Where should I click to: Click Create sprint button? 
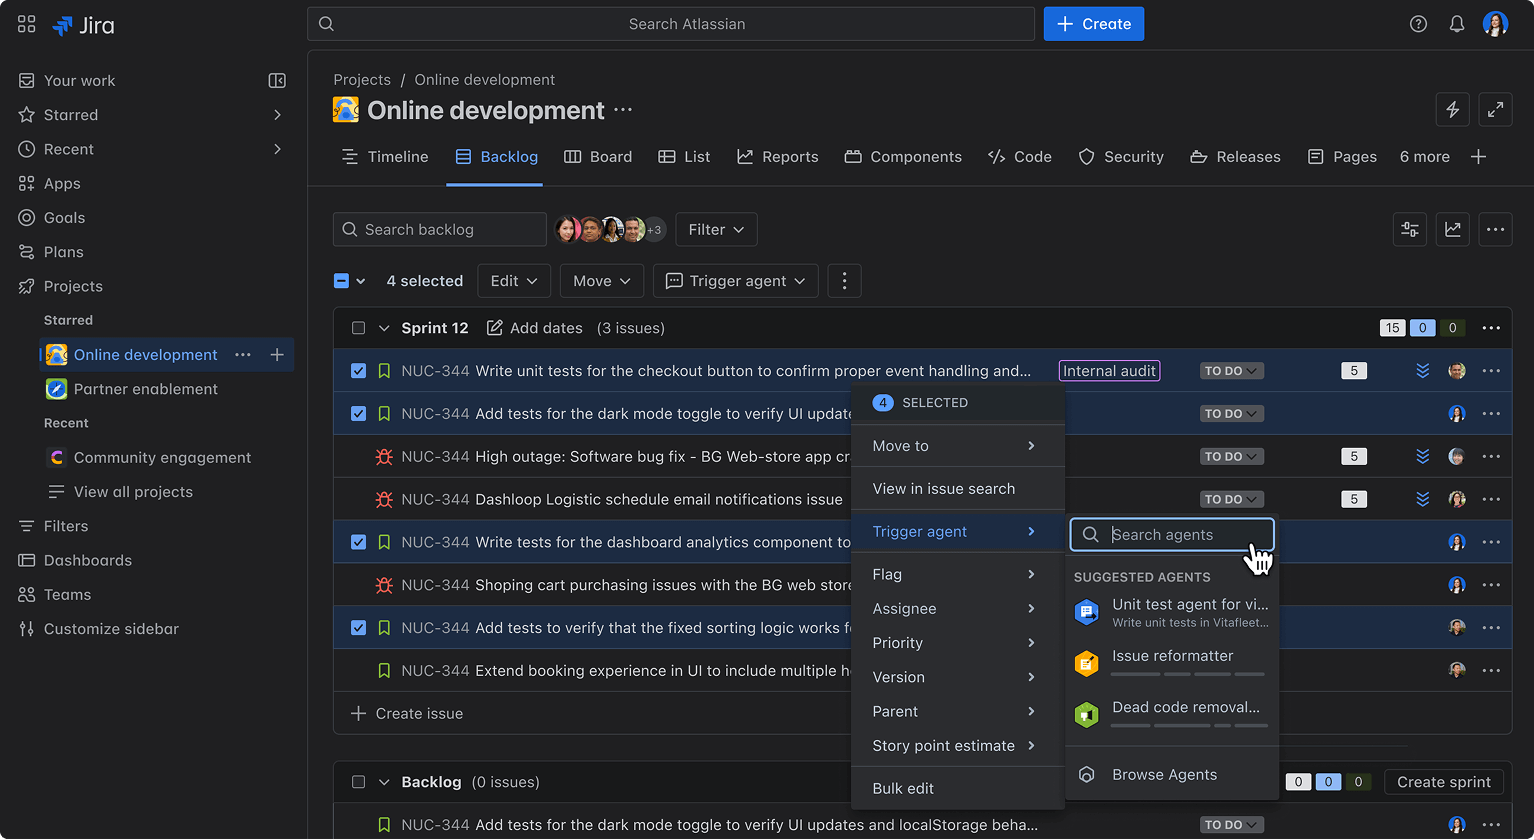[x=1444, y=782]
